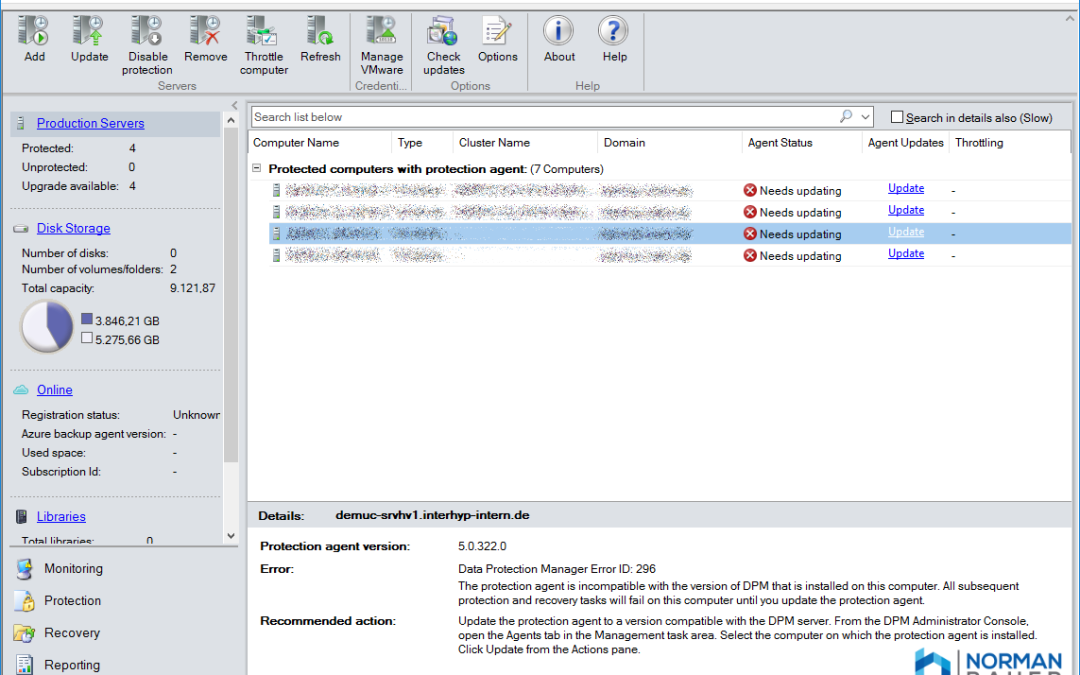Select the Disable protection toolbar icon
The height and width of the screenshot is (675, 1080).
coord(147,32)
